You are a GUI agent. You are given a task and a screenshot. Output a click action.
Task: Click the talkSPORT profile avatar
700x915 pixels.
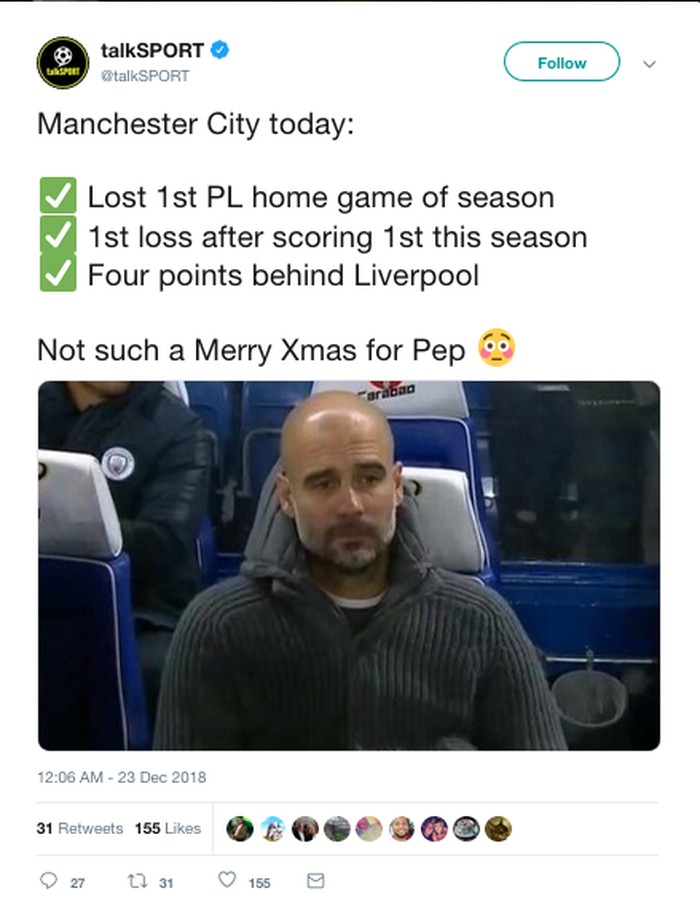point(63,62)
